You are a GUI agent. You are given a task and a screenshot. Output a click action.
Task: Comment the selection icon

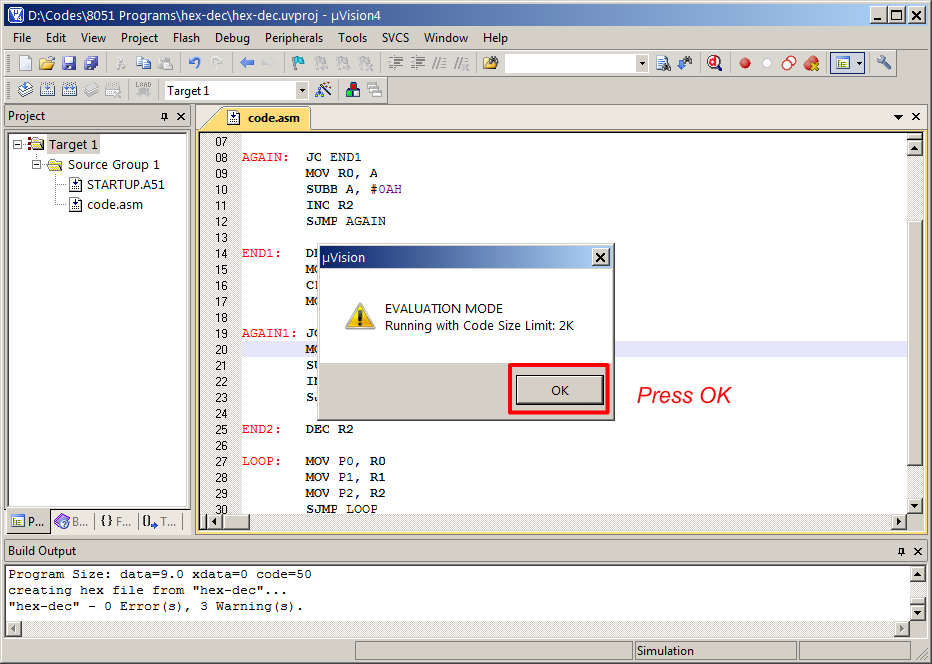(439, 63)
